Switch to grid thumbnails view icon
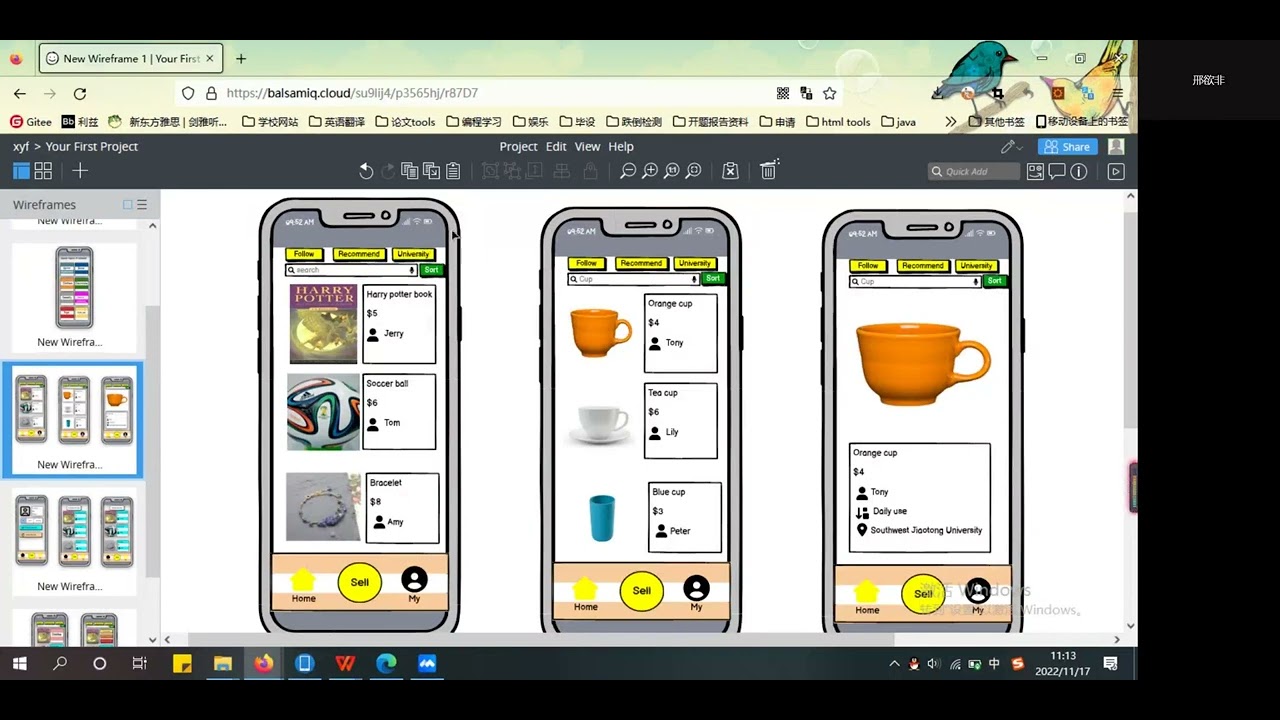This screenshot has height=720, width=1280. 43,171
